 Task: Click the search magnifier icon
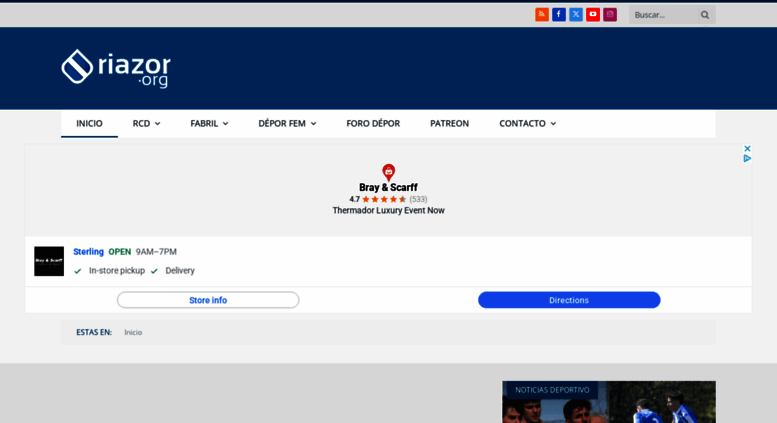point(705,15)
